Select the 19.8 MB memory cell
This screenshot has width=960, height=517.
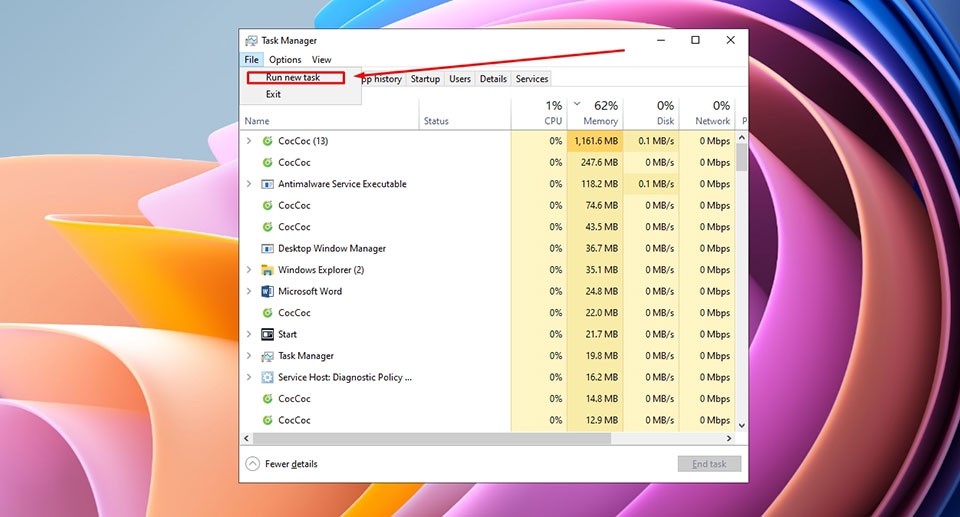(595, 356)
